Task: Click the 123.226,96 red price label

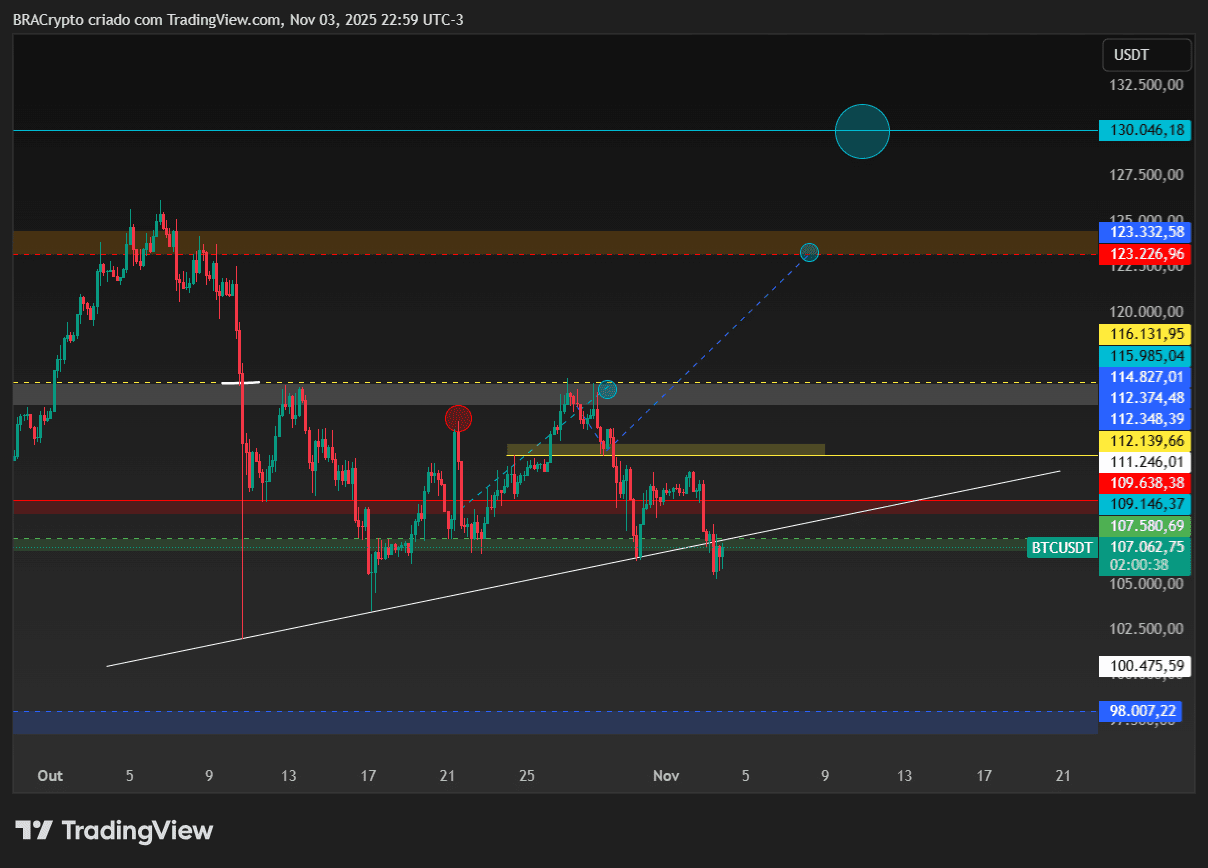Action: point(1145,254)
